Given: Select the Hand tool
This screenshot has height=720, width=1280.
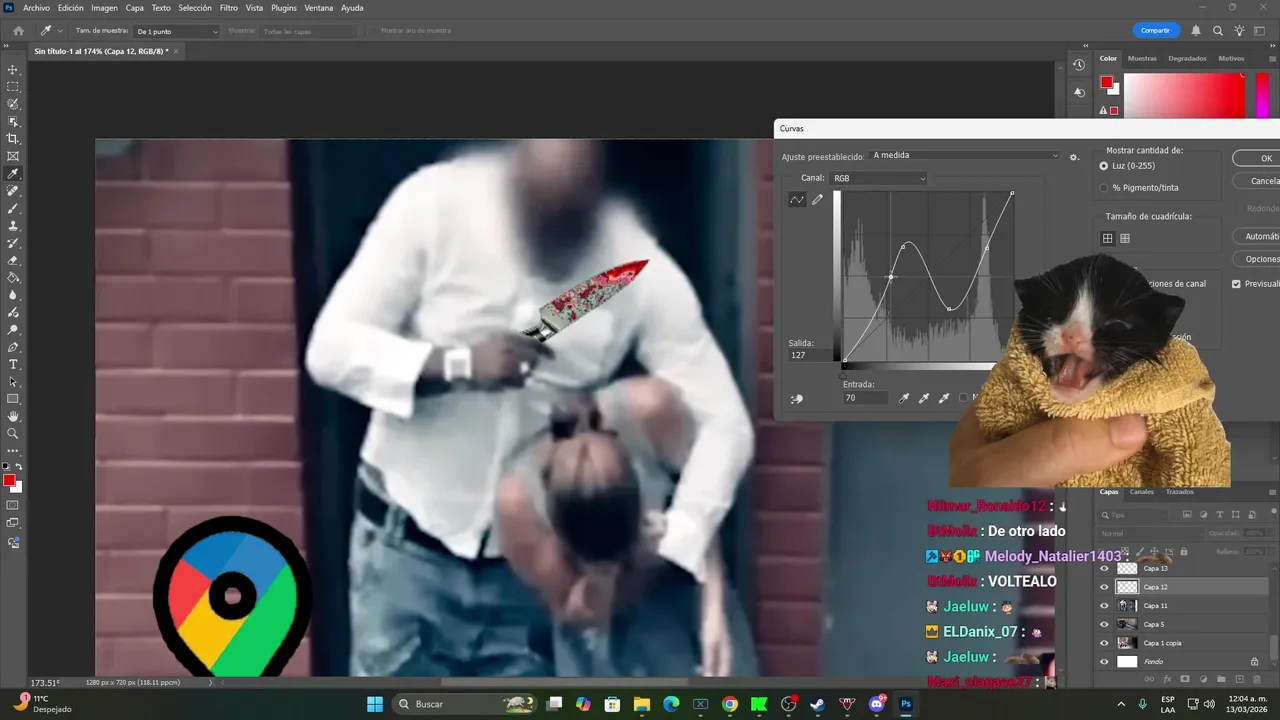Looking at the screenshot, I should pyautogui.click(x=13, y=416).
